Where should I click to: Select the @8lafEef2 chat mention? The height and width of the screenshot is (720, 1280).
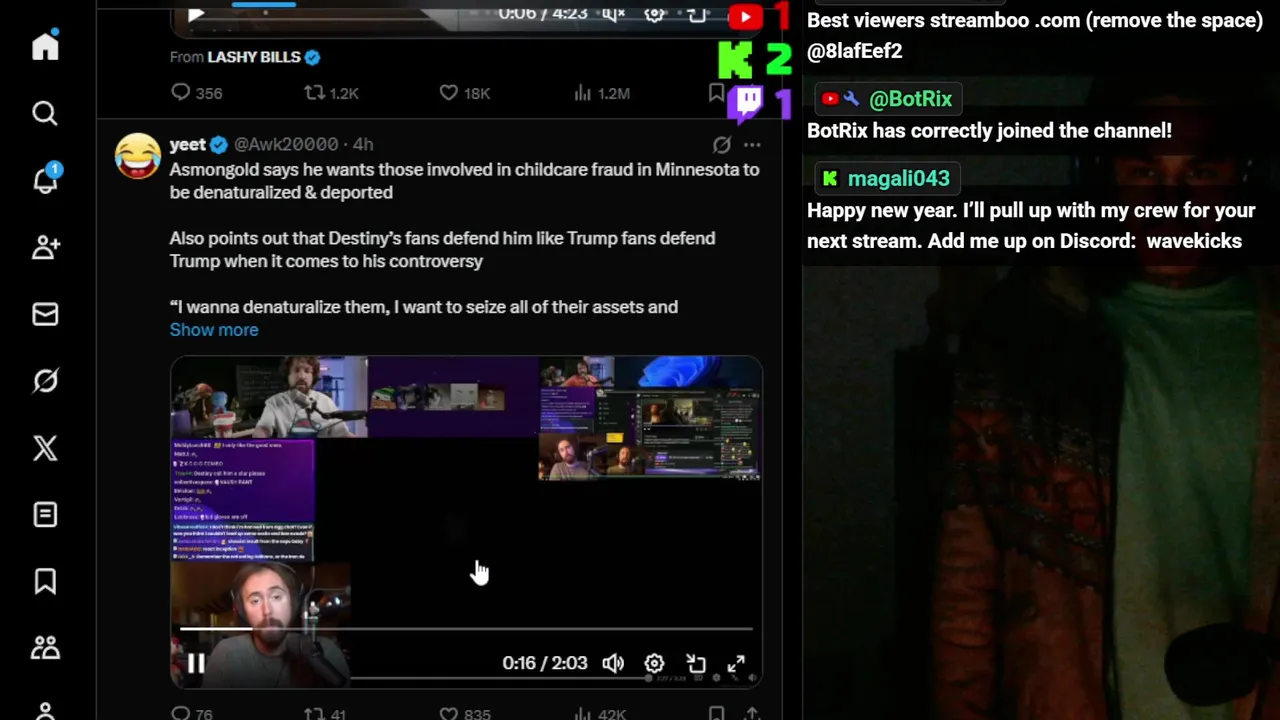pyautogui.click(x=854, y=51)
